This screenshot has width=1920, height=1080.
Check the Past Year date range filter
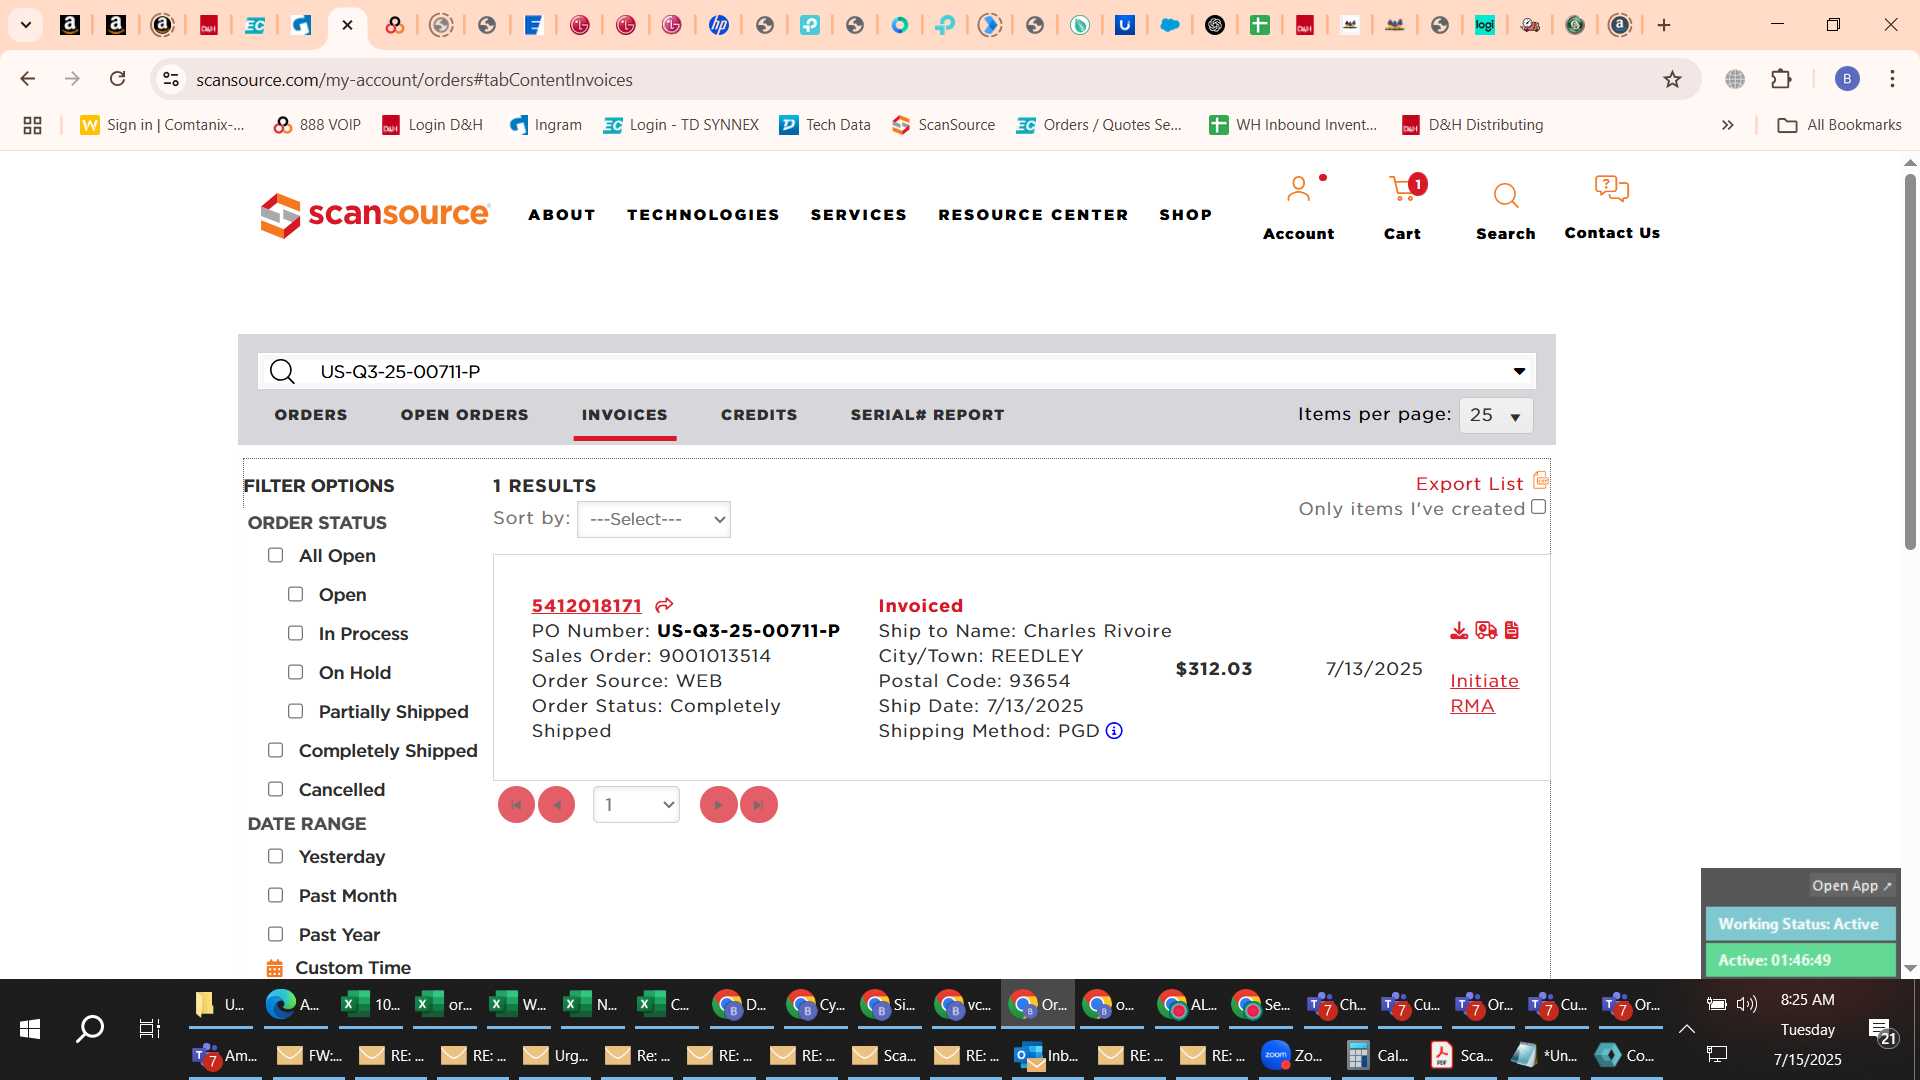275,935
